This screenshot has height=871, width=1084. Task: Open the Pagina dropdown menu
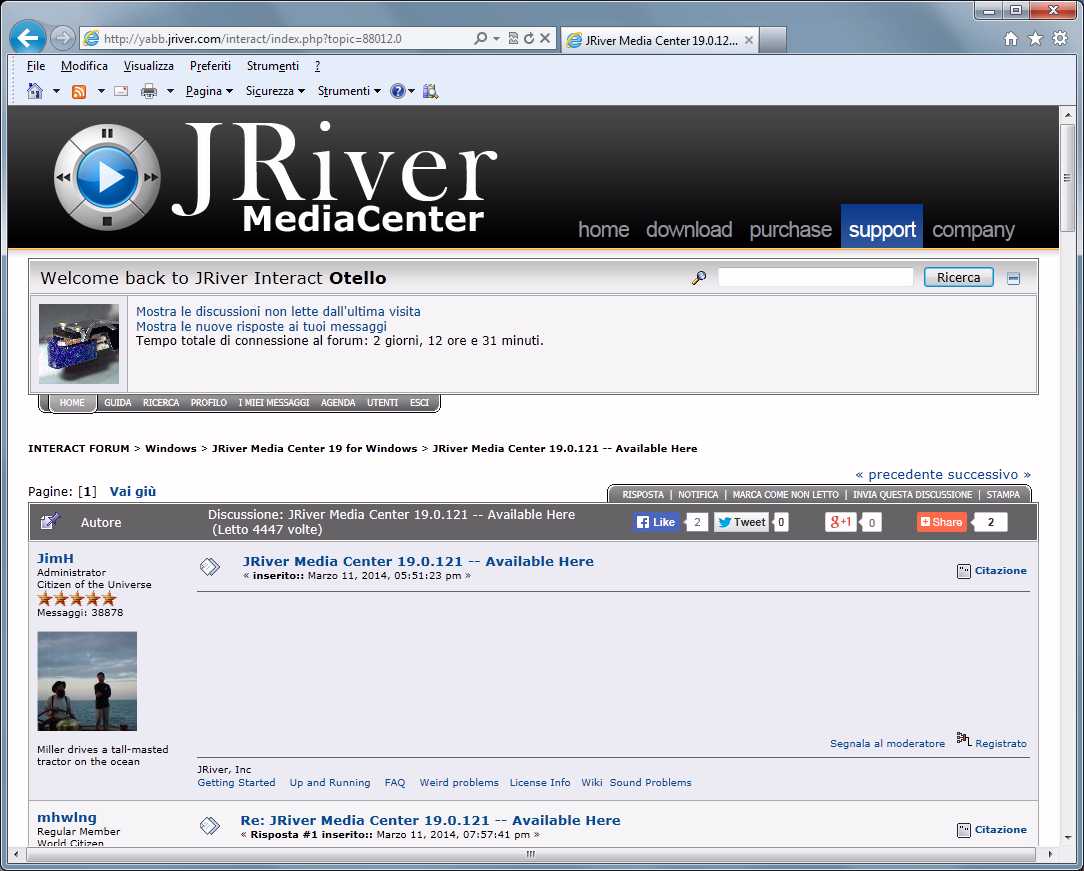pos(209,91)
